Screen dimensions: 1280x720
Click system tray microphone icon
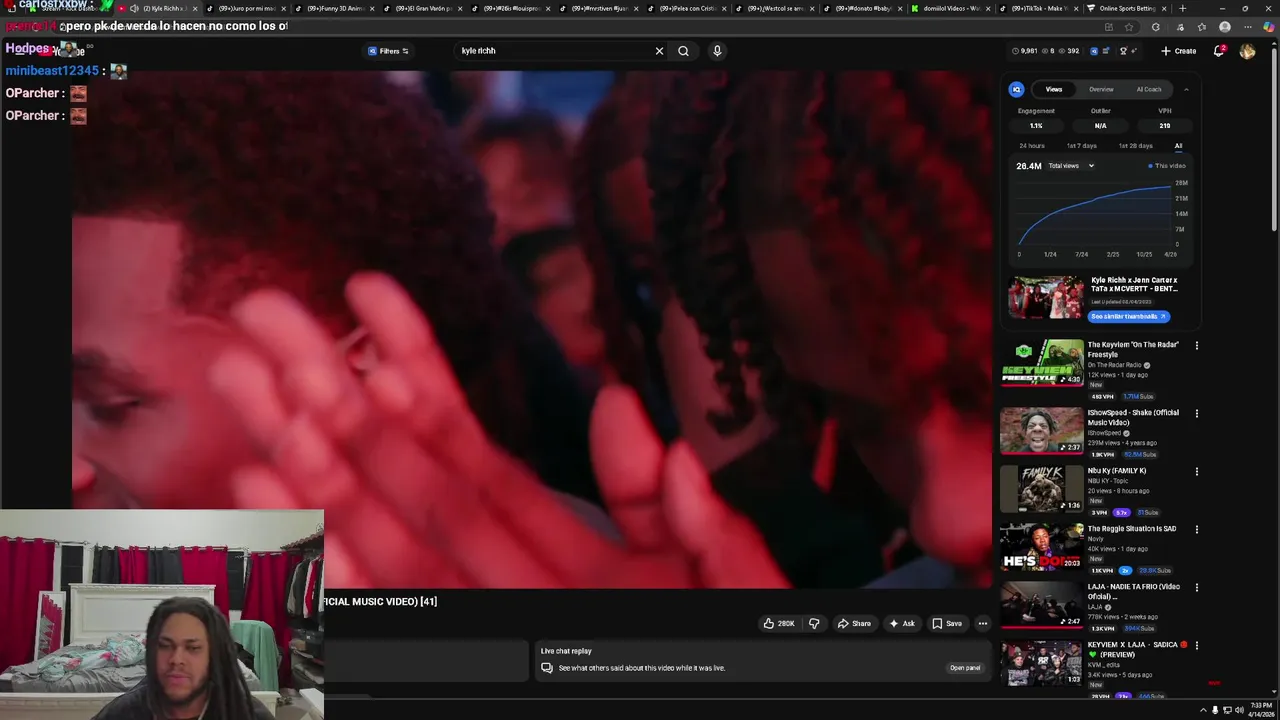[x=1215, y=710]
